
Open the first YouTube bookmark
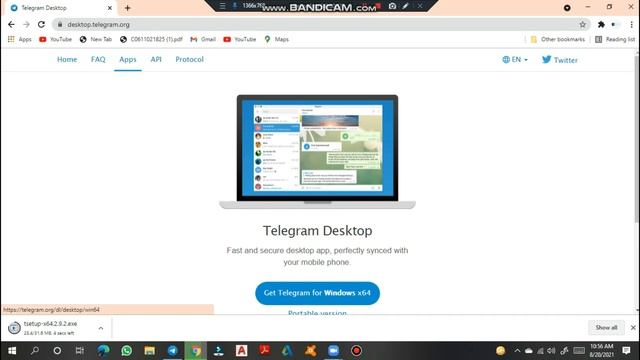[56, 39]
